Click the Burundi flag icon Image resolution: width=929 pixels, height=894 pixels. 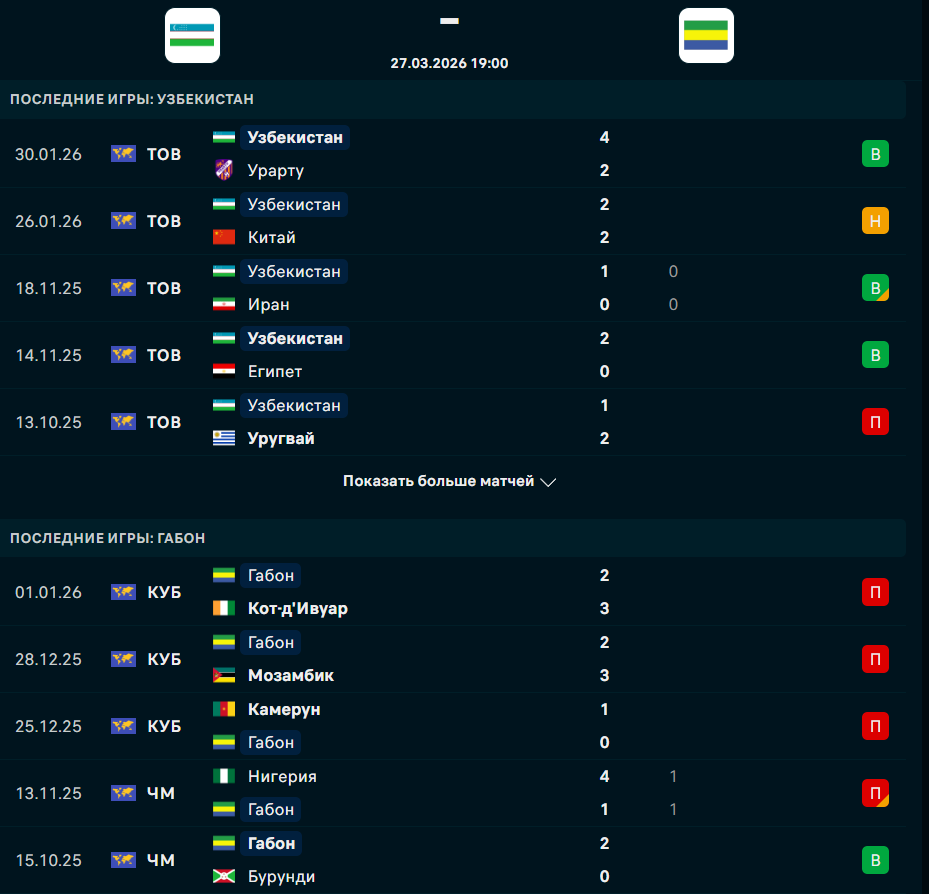point(224,877)
